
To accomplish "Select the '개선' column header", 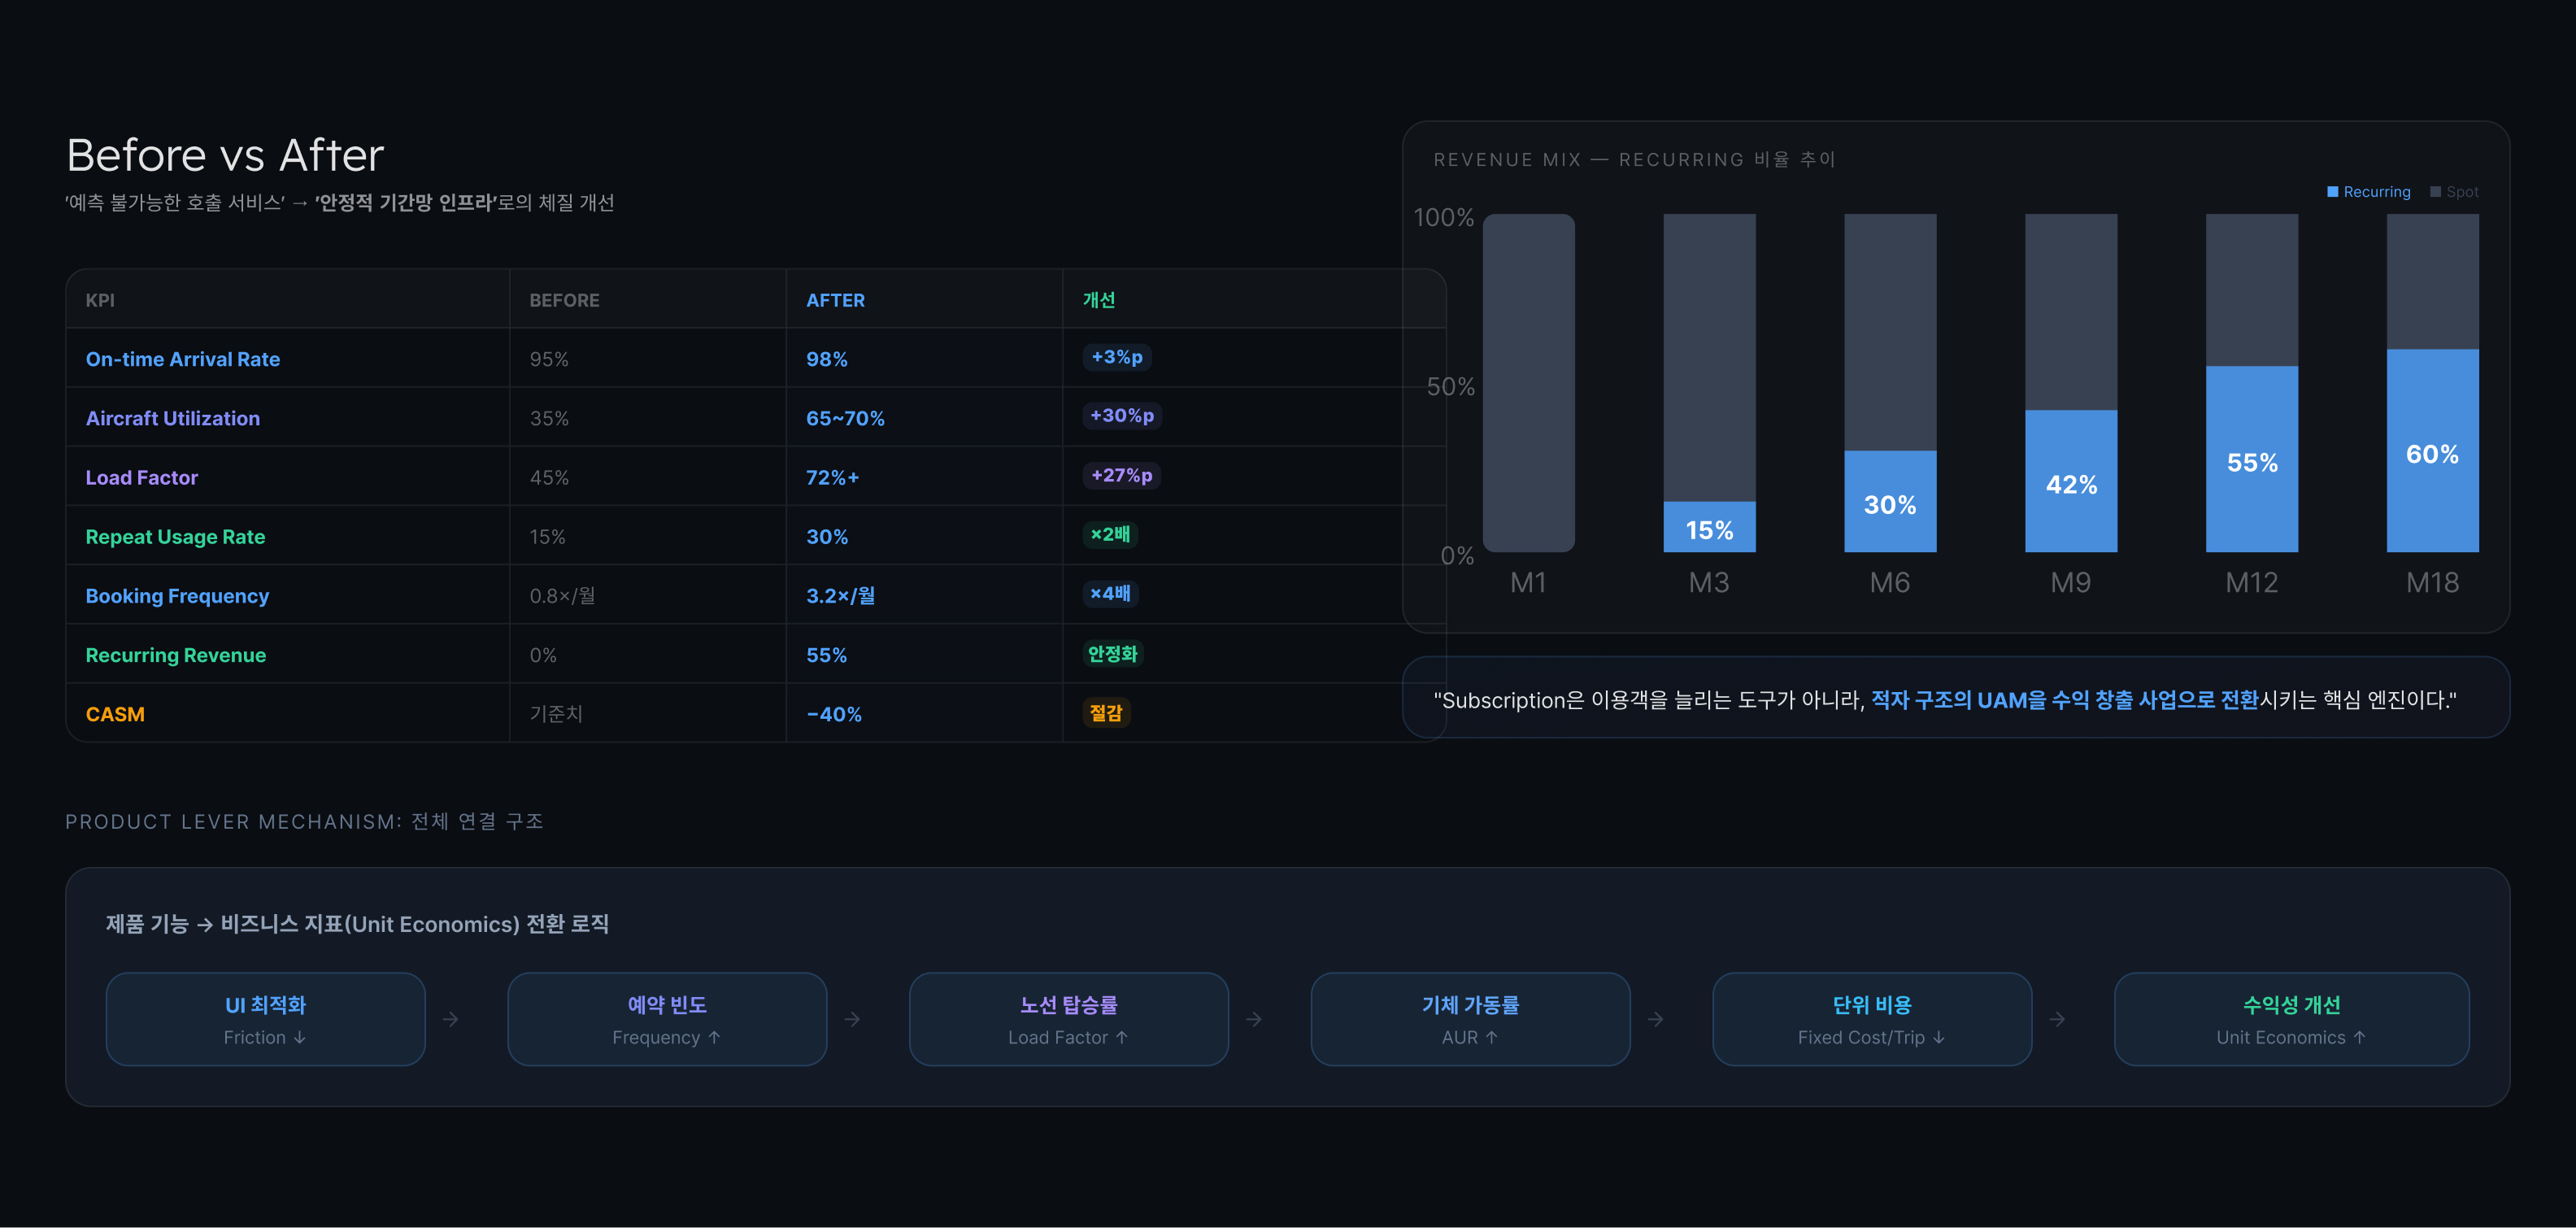I will 1097,299.
